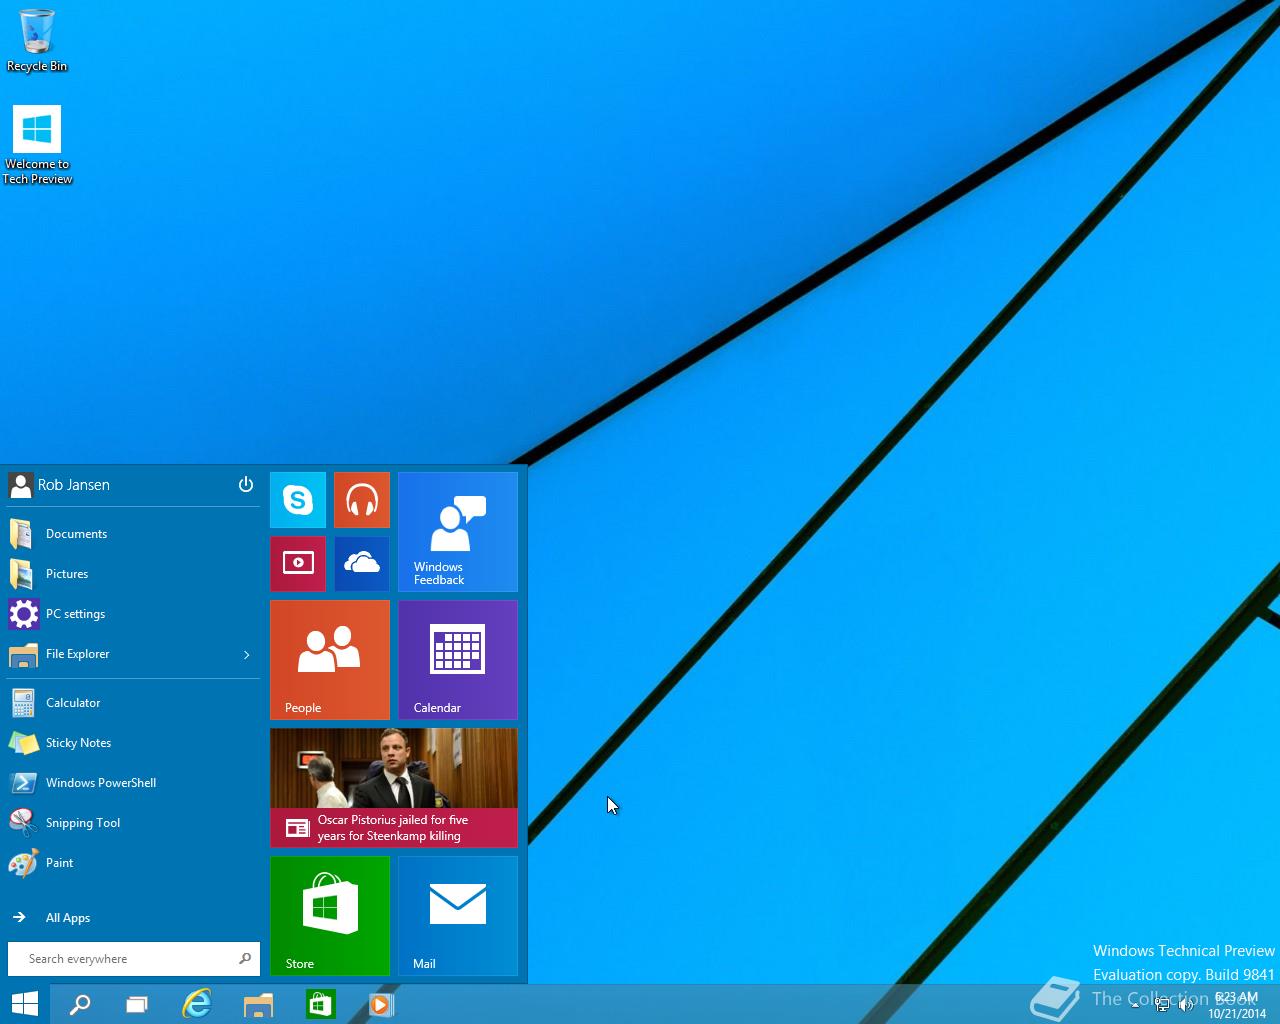Open the Video tile
The width and height of the screenshot is (1280, 1024).
pyautogui.click(x=298, y=564)
